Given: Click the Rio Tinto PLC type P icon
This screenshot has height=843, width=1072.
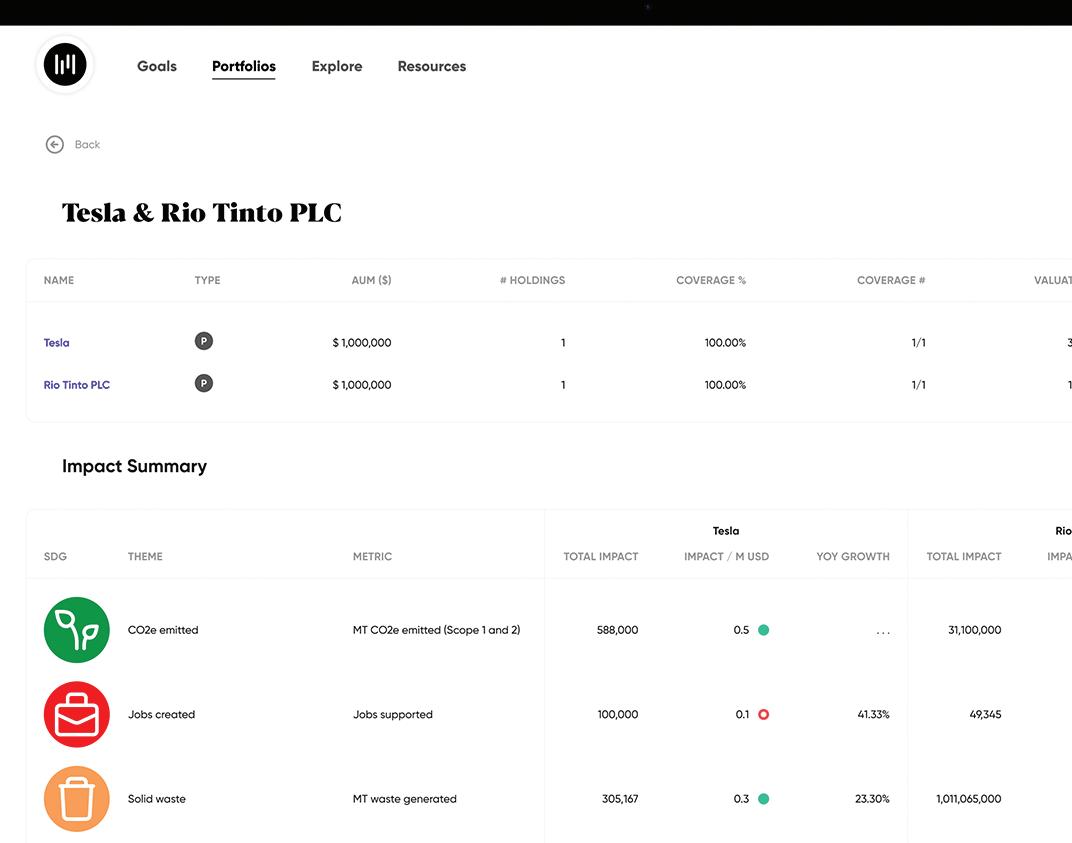Looking at the screenshot, I should click(204, 384).
